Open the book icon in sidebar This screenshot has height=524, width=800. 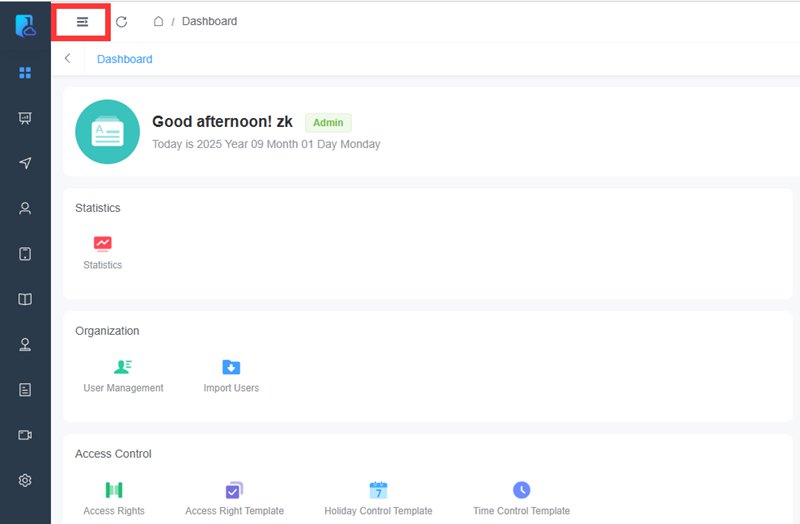(25, 299)
